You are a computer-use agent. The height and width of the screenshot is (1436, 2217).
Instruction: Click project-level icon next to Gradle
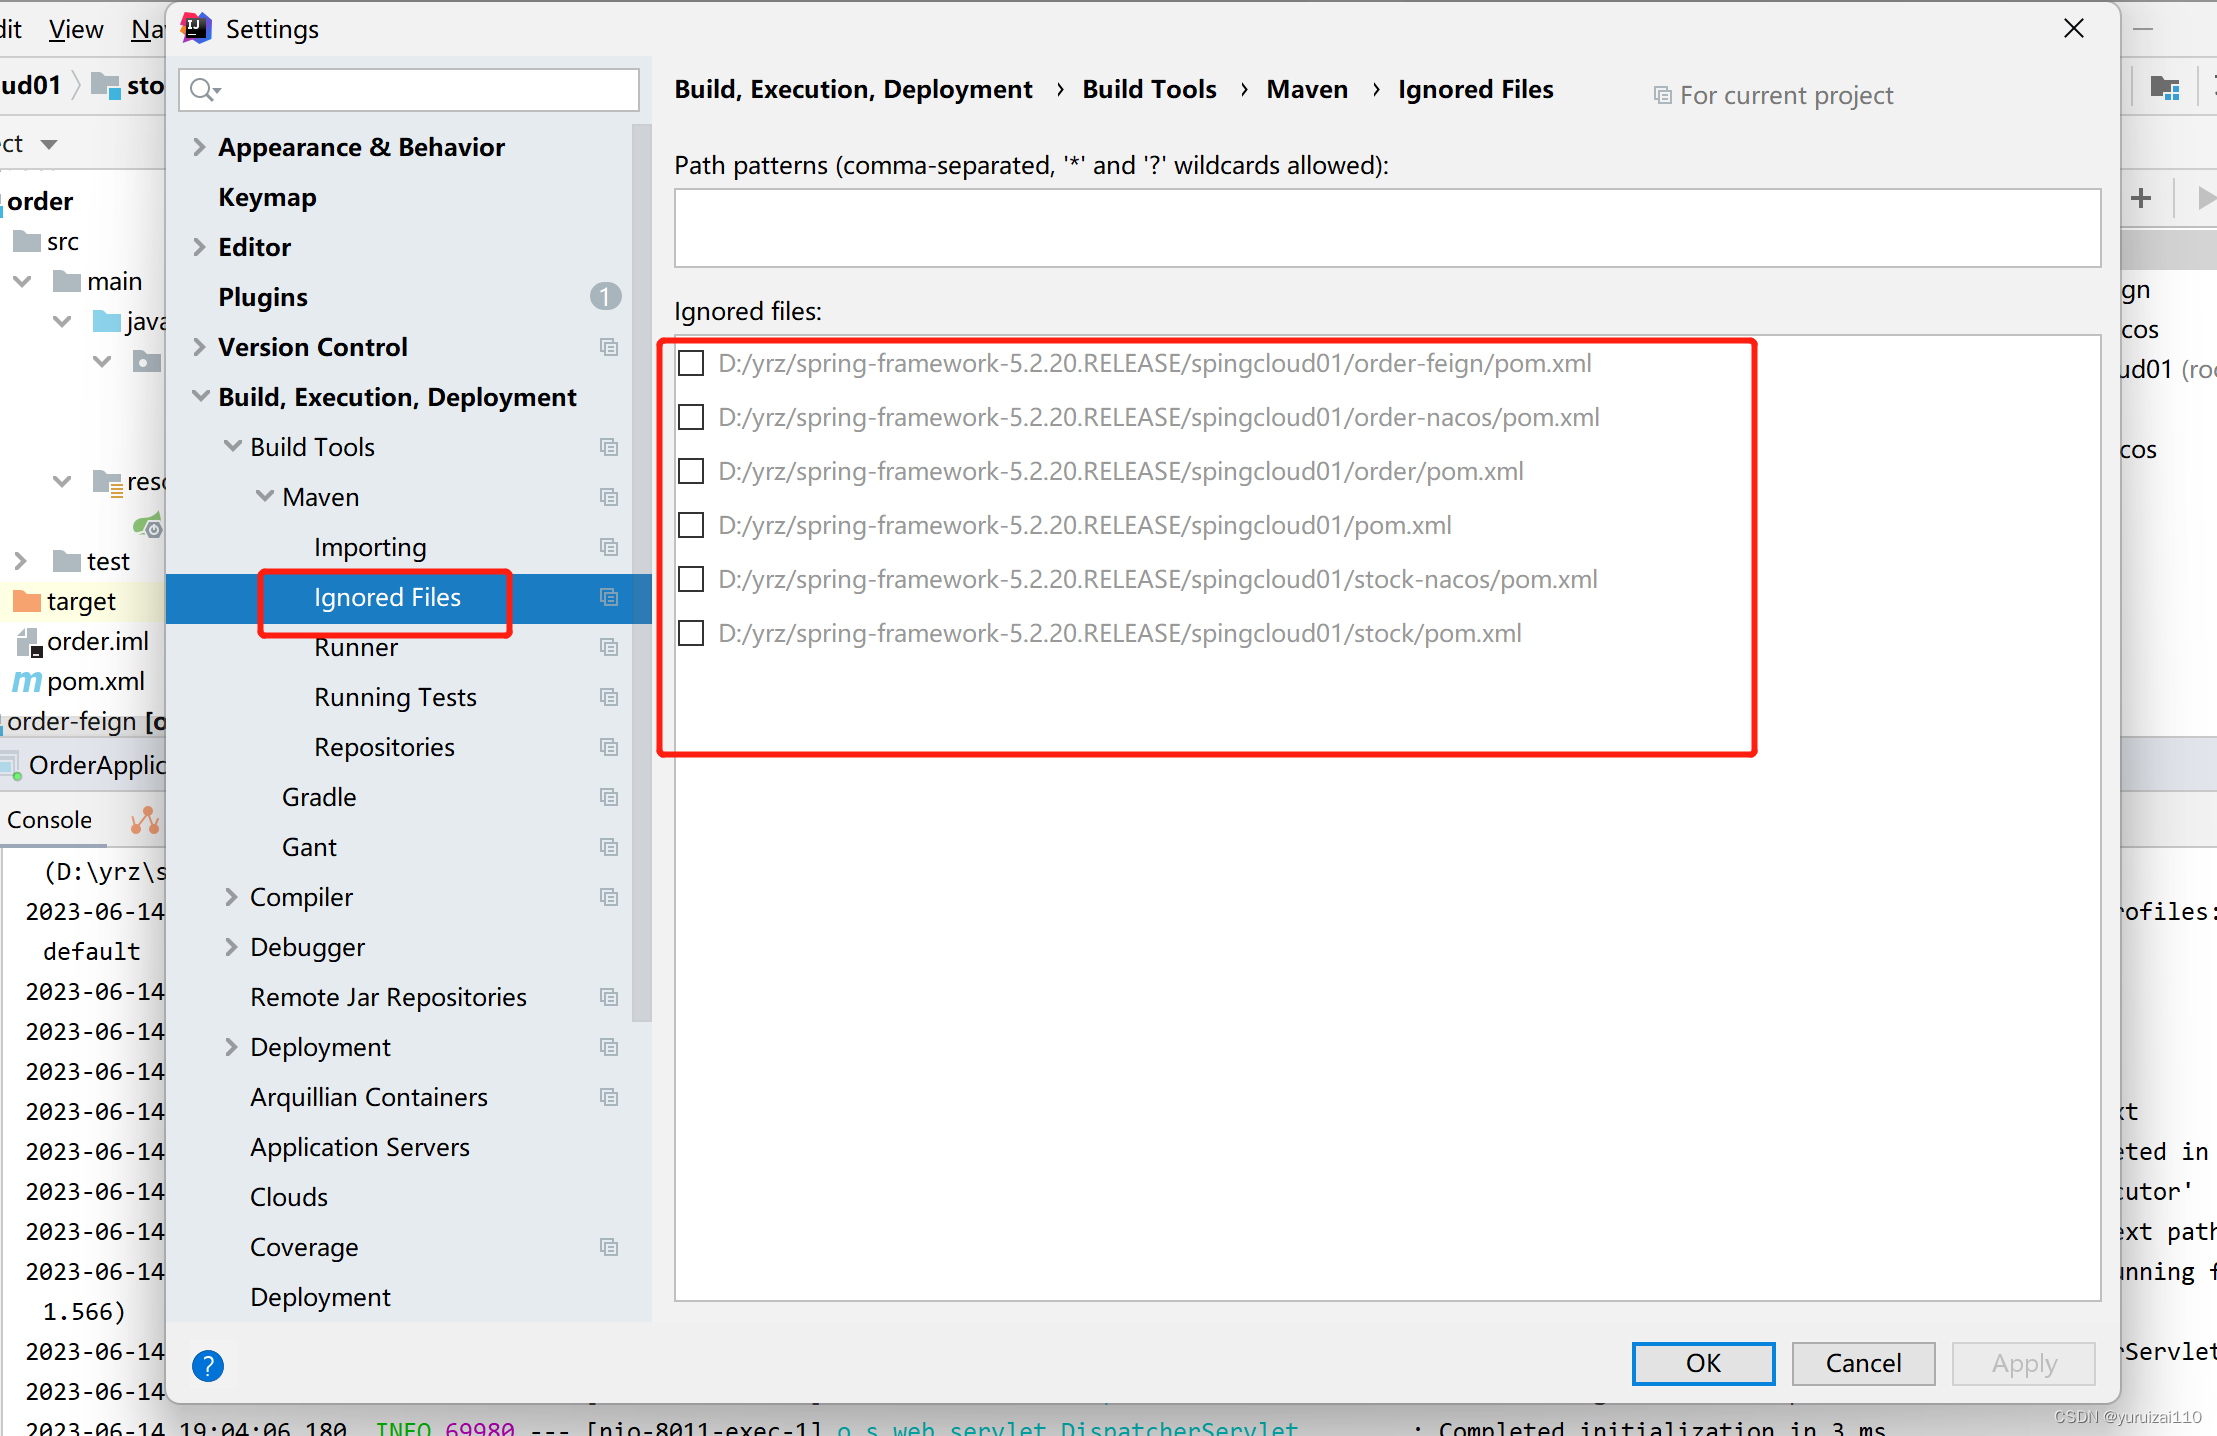click(x=608, y=797)
